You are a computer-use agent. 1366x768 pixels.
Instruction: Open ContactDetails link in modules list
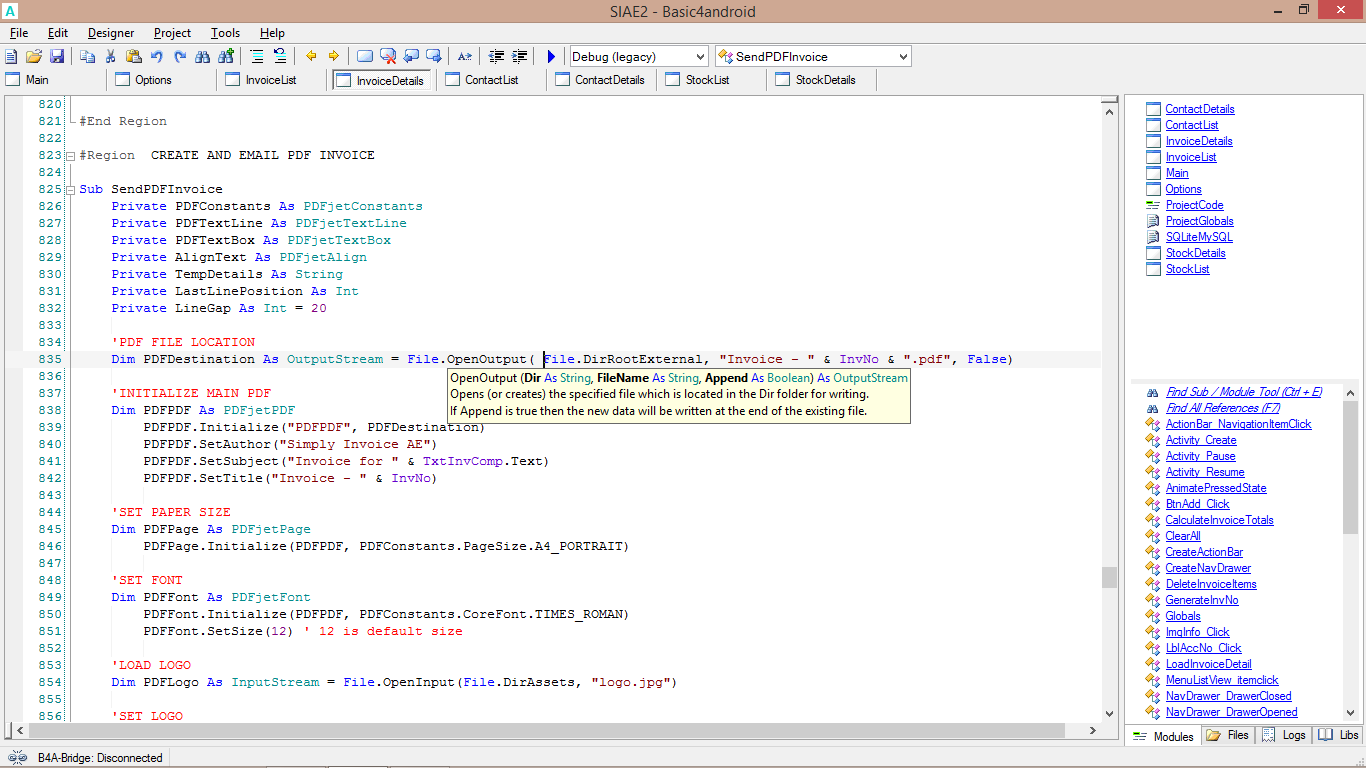(x=1199, y=109)
